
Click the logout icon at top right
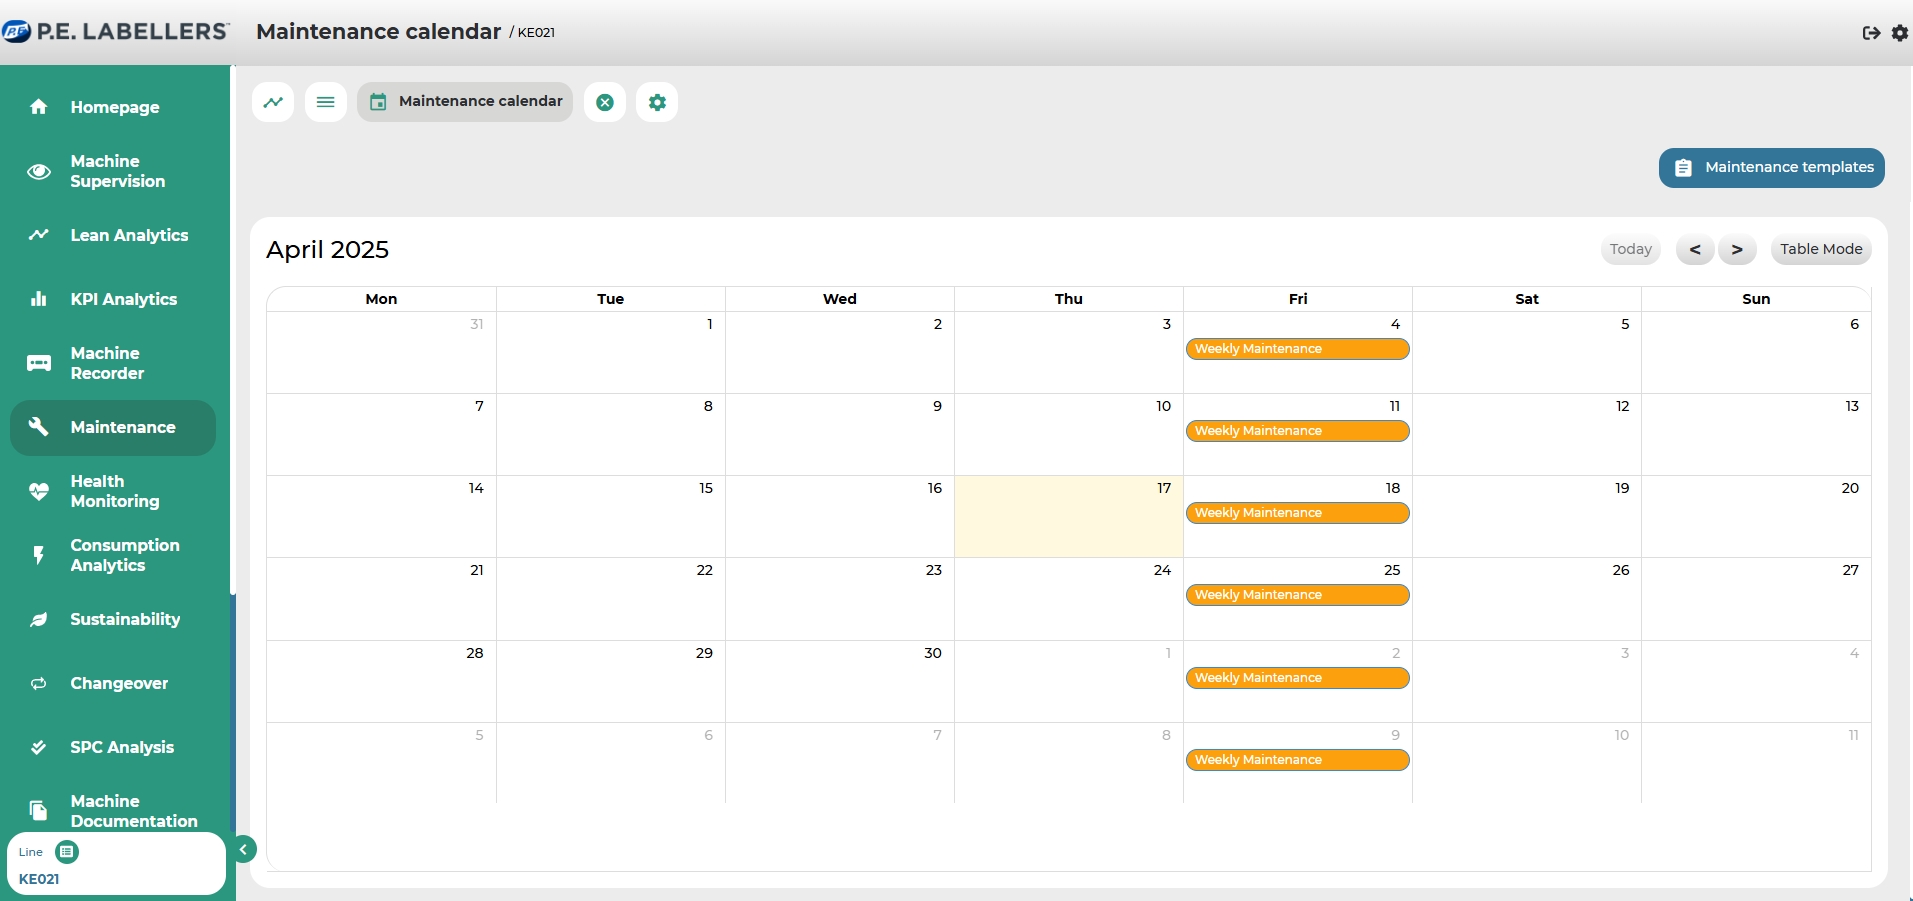tap(1871, 33)
